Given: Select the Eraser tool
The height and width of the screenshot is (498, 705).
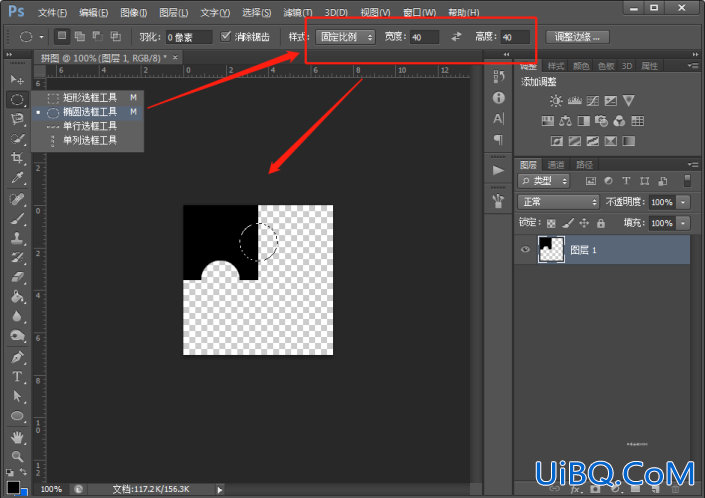Looking at the screenshot, I should (17, 277).
